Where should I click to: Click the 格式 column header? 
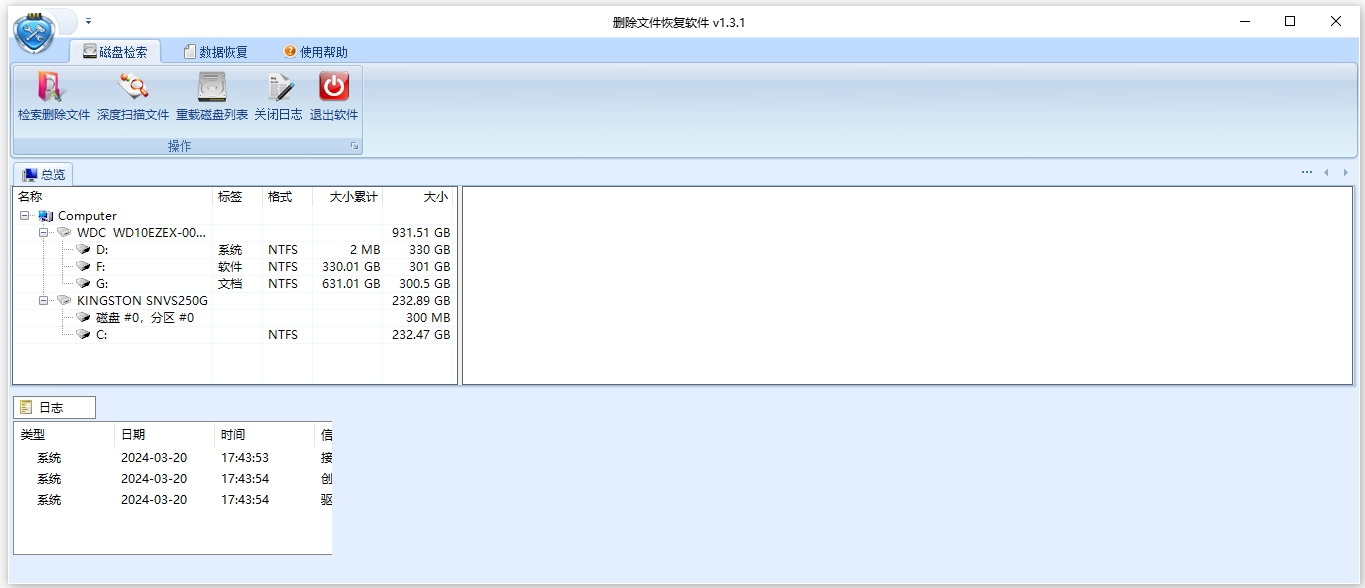[288, 197]
